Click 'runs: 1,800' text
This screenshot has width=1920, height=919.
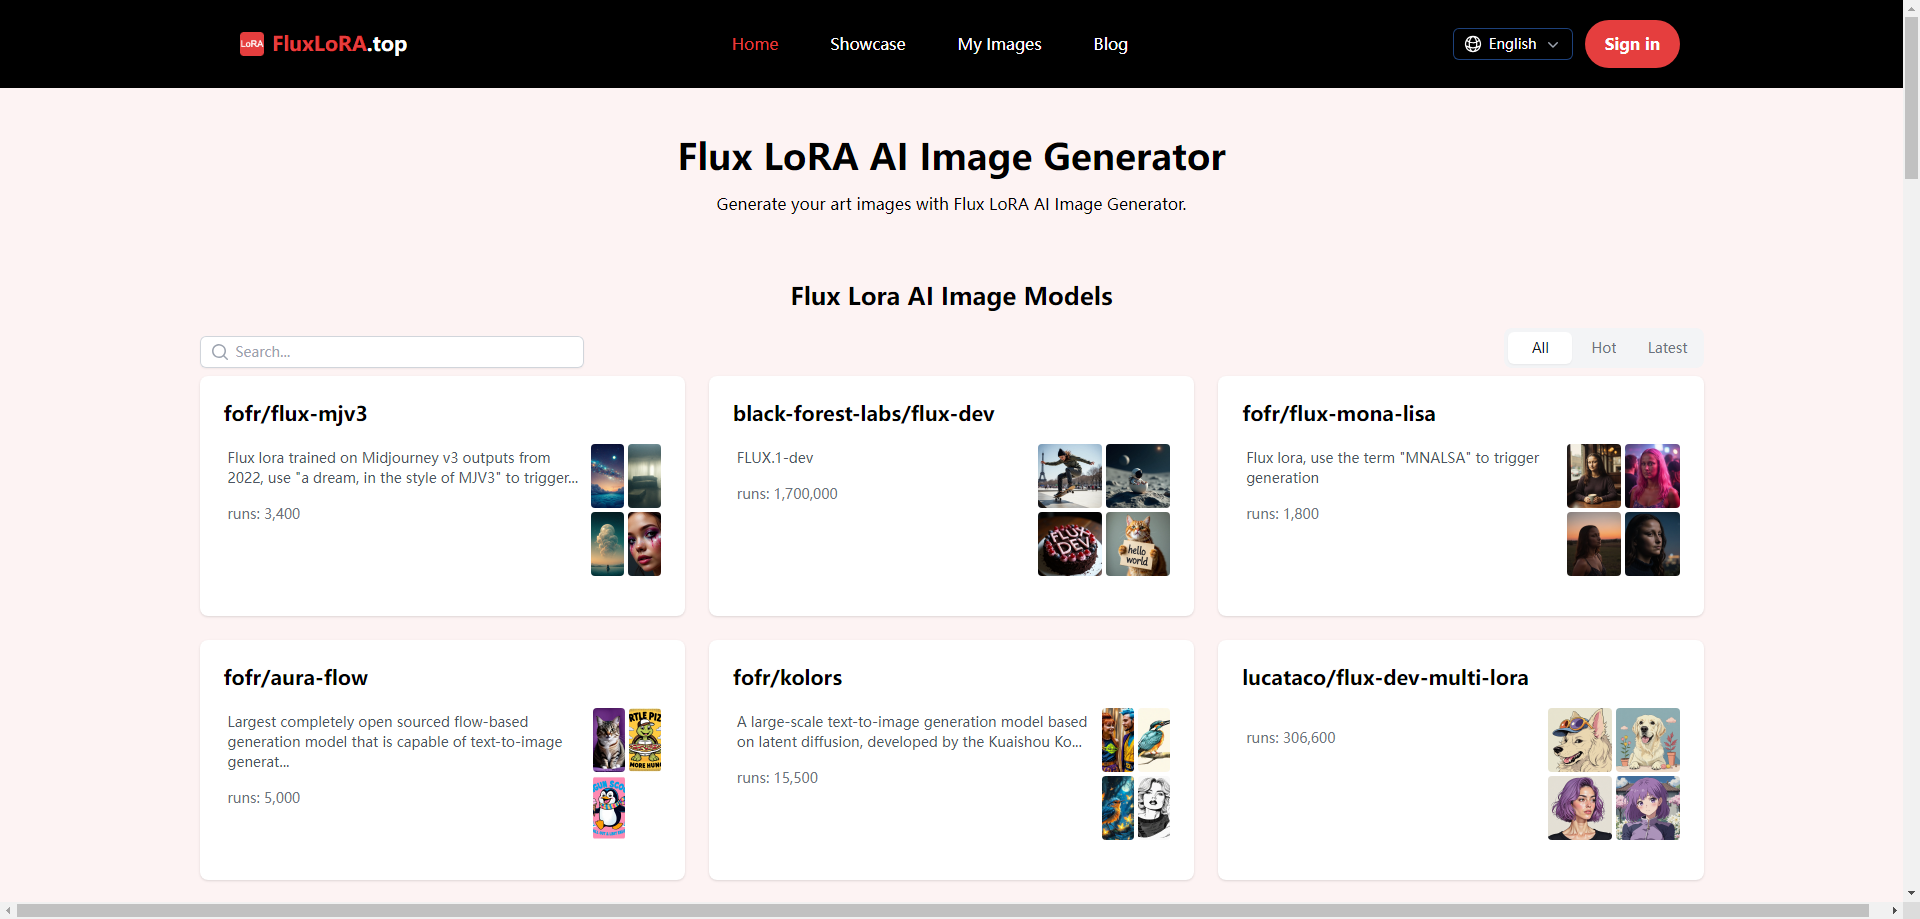[x=1283, y=514]
